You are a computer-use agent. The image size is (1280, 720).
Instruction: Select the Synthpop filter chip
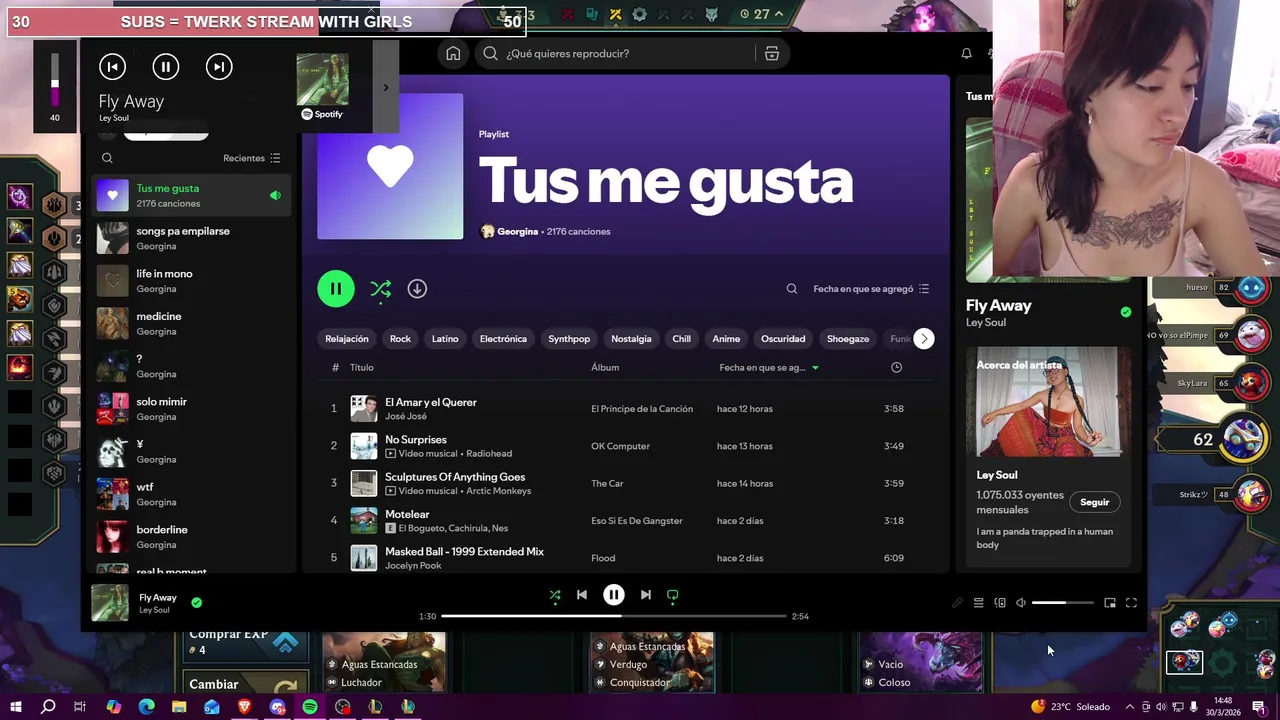tap(569, 339)
